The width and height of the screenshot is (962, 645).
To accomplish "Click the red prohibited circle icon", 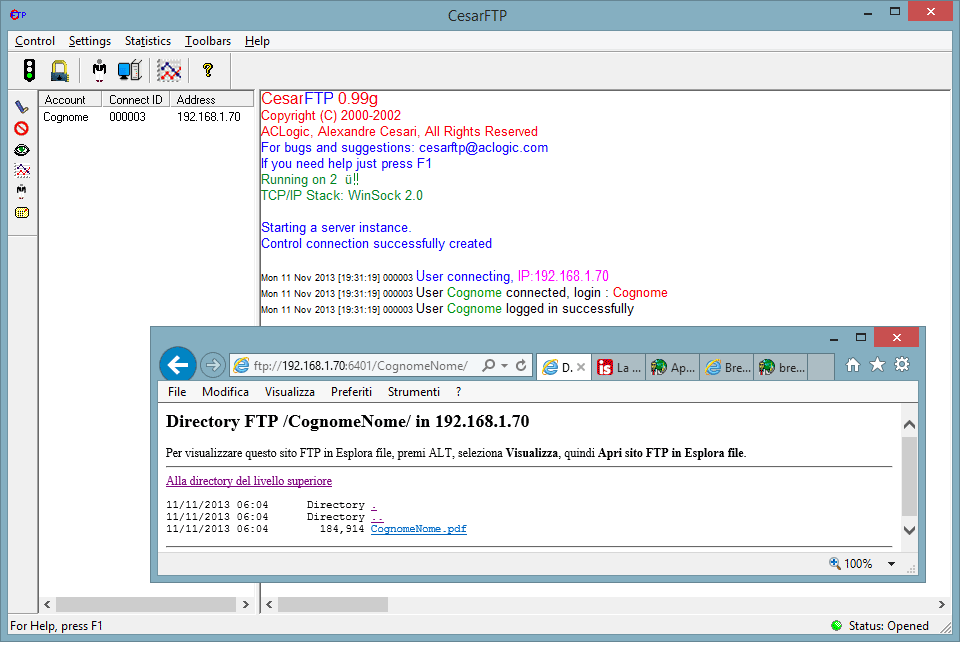I will pyautogui.click(x=21, y=128).
